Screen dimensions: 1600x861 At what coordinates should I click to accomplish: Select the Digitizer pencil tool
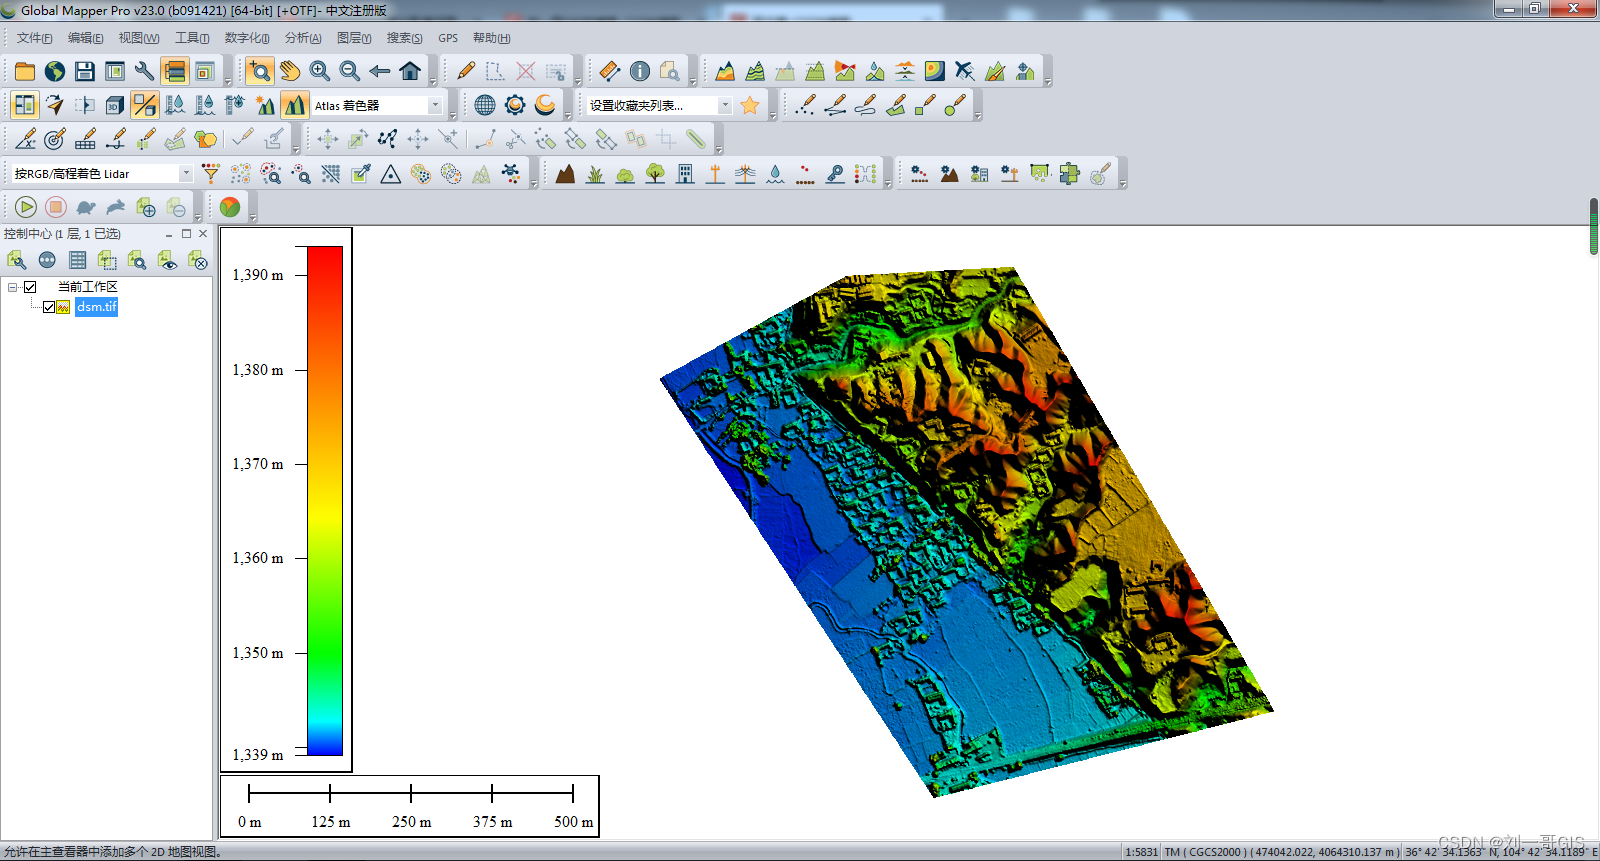point(466,71)
